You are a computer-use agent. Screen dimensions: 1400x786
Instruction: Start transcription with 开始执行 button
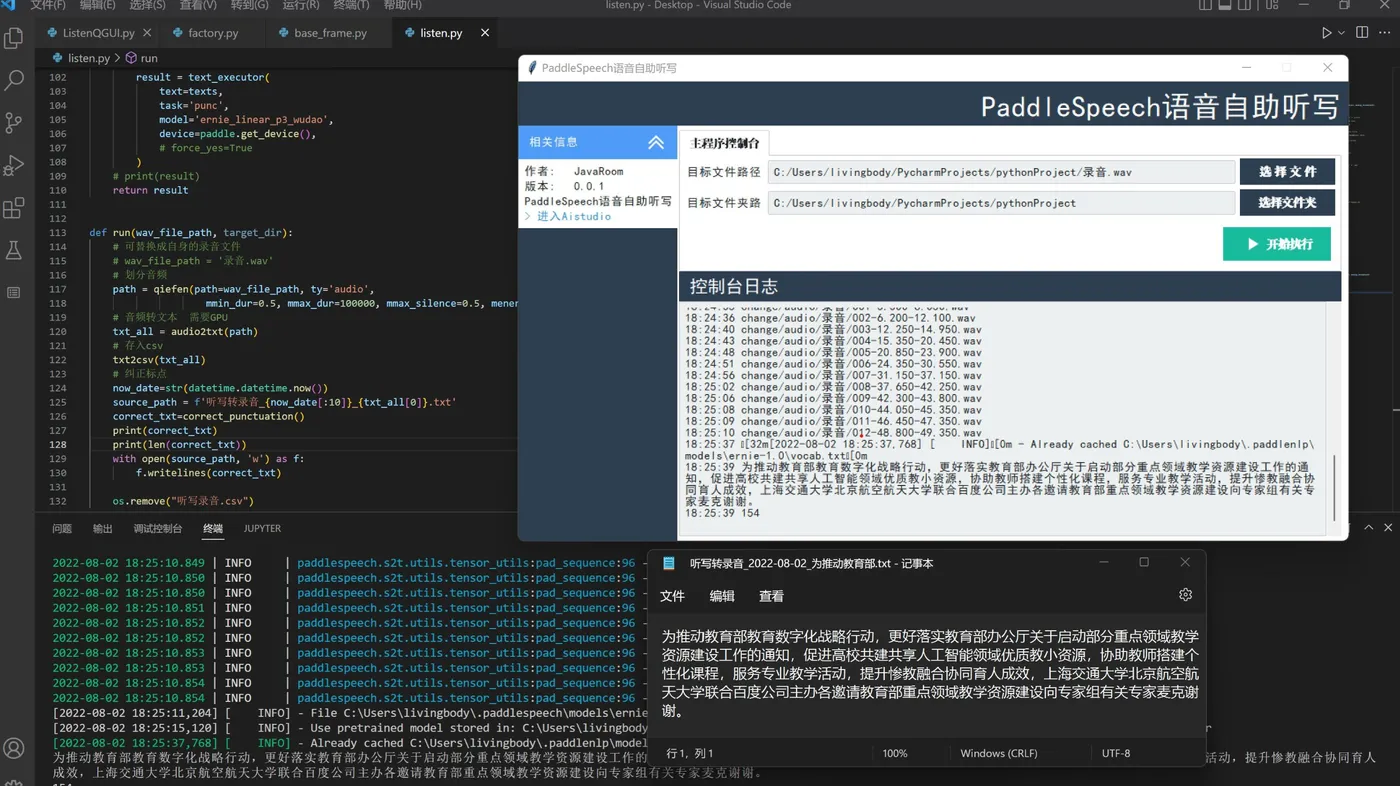coord(1277,244)
